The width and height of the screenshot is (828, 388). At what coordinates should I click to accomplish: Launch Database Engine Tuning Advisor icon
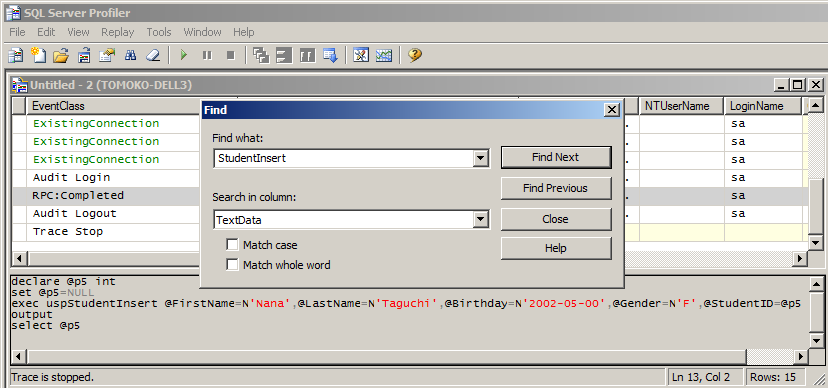coord(361,55)
